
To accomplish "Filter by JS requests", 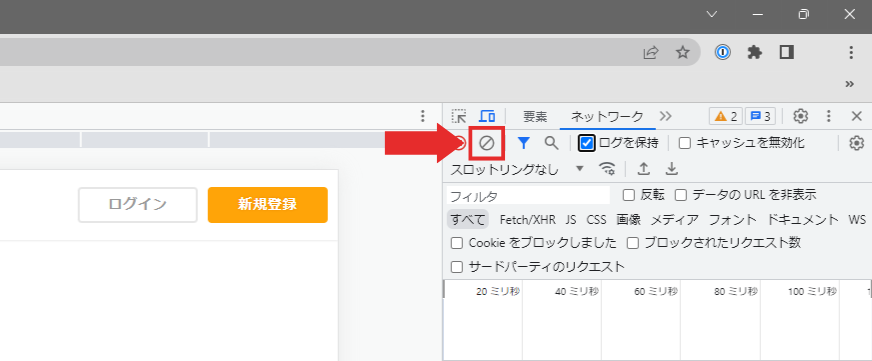I will 571,220.
